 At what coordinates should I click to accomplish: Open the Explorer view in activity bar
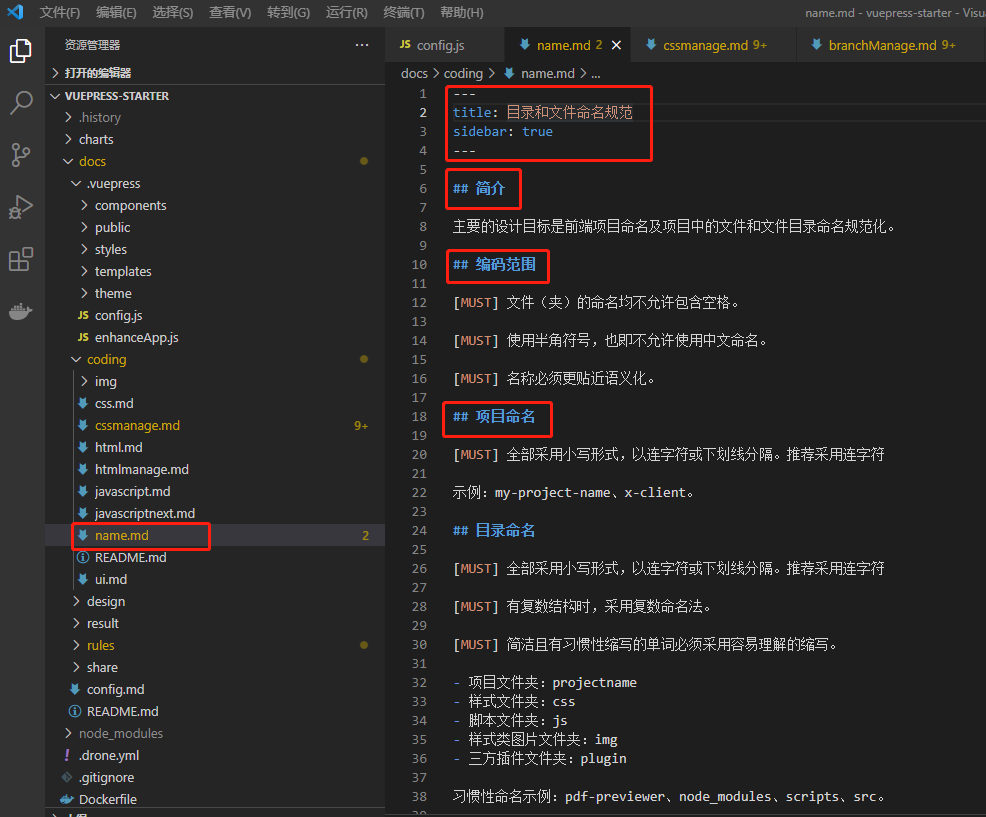point(21,51)
